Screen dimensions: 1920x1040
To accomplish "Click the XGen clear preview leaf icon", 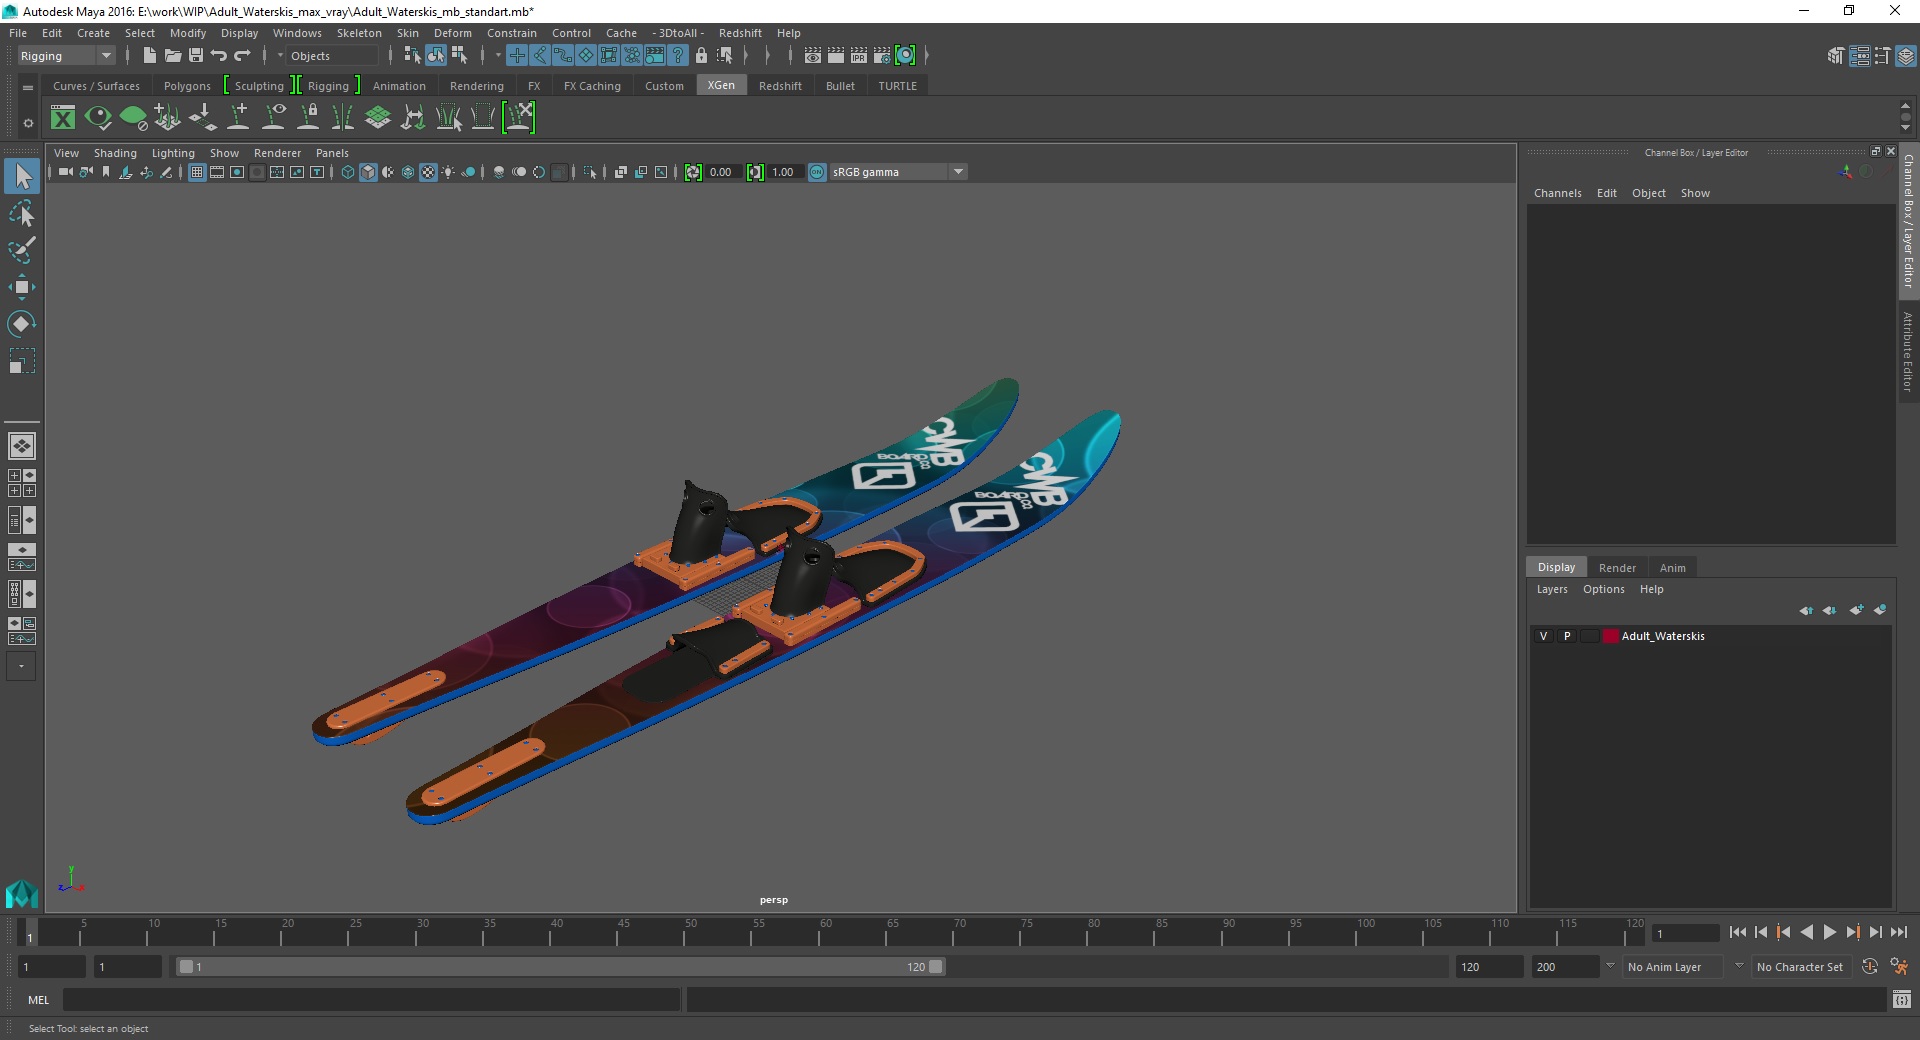I will coord(133,118).
